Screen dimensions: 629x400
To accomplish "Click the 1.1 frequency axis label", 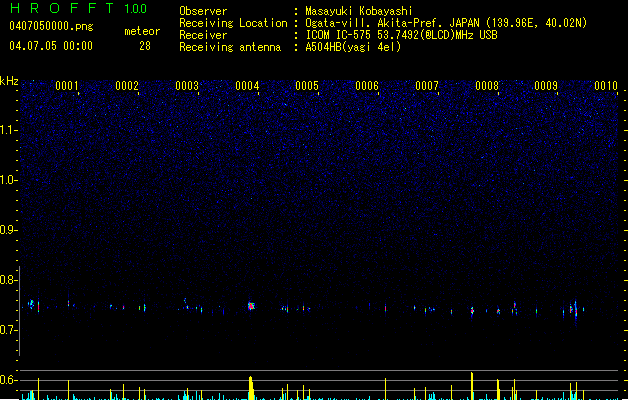I will pyautogui.click(x=8, y=130).
